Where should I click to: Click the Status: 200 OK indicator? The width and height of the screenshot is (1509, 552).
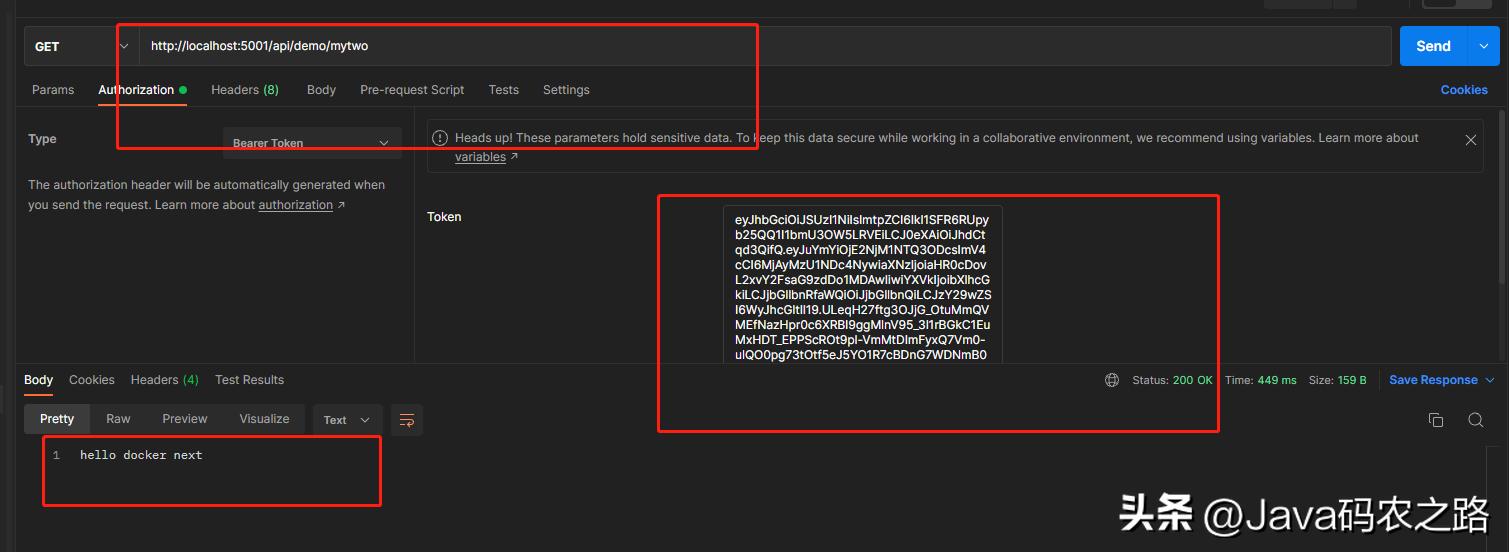pyautogui.click(x=1173, y=380)
